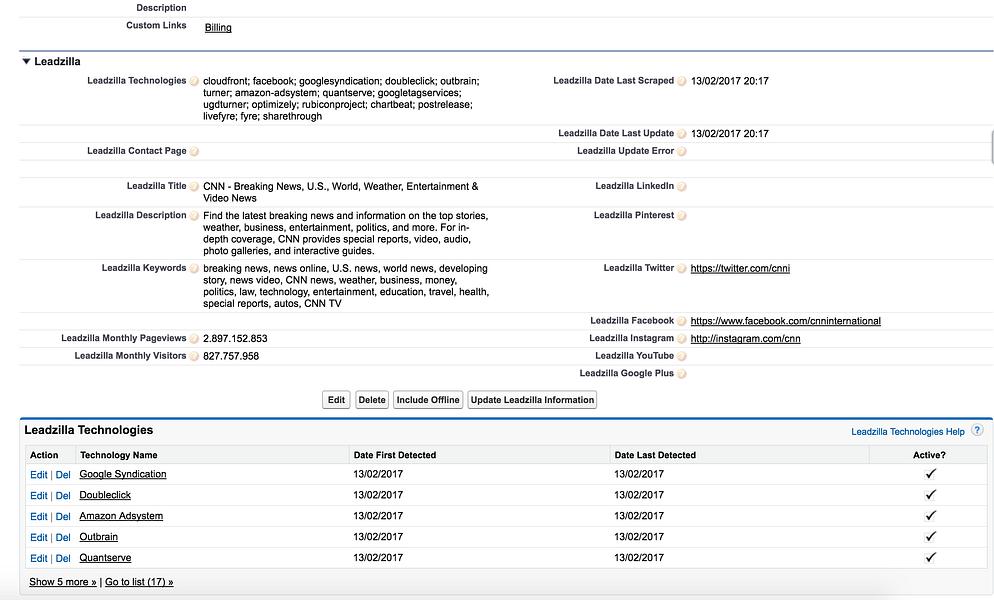Click the Technology Name column header
This screenshot has height=600, width=994.
pyautogui.click(x=119, y=455)
